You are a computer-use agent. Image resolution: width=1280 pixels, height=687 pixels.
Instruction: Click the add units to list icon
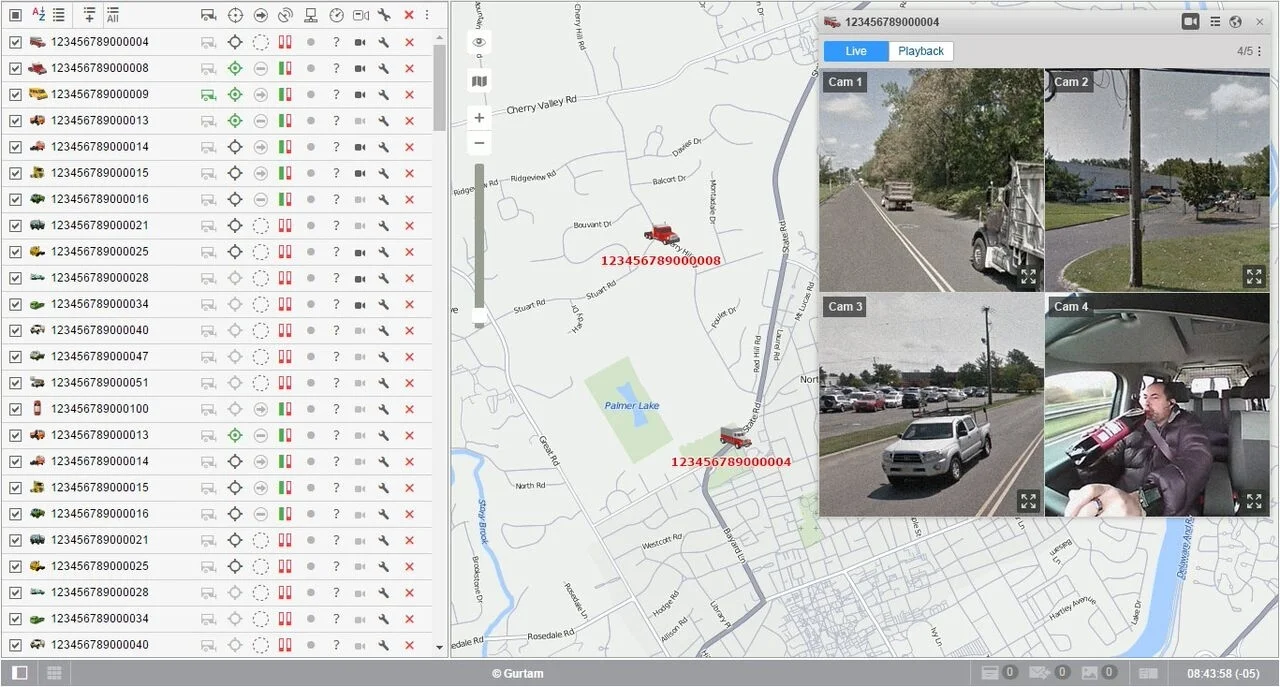click(x=89, y=15)
